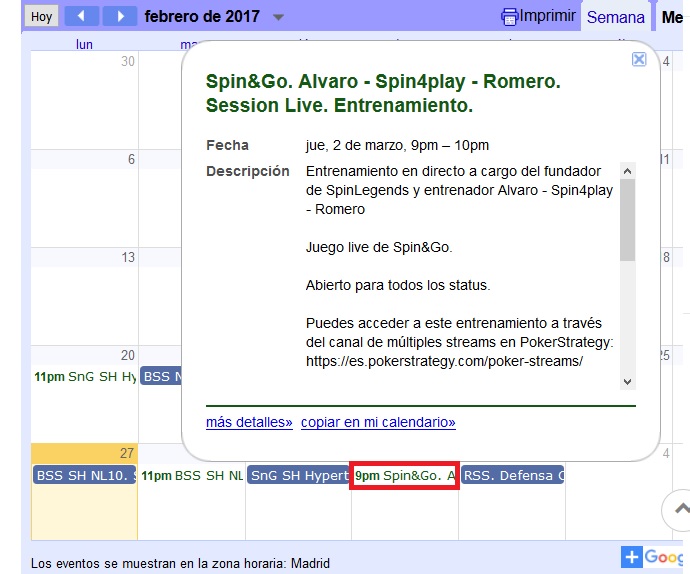Go to previous month arrow

tap(81, 16)
